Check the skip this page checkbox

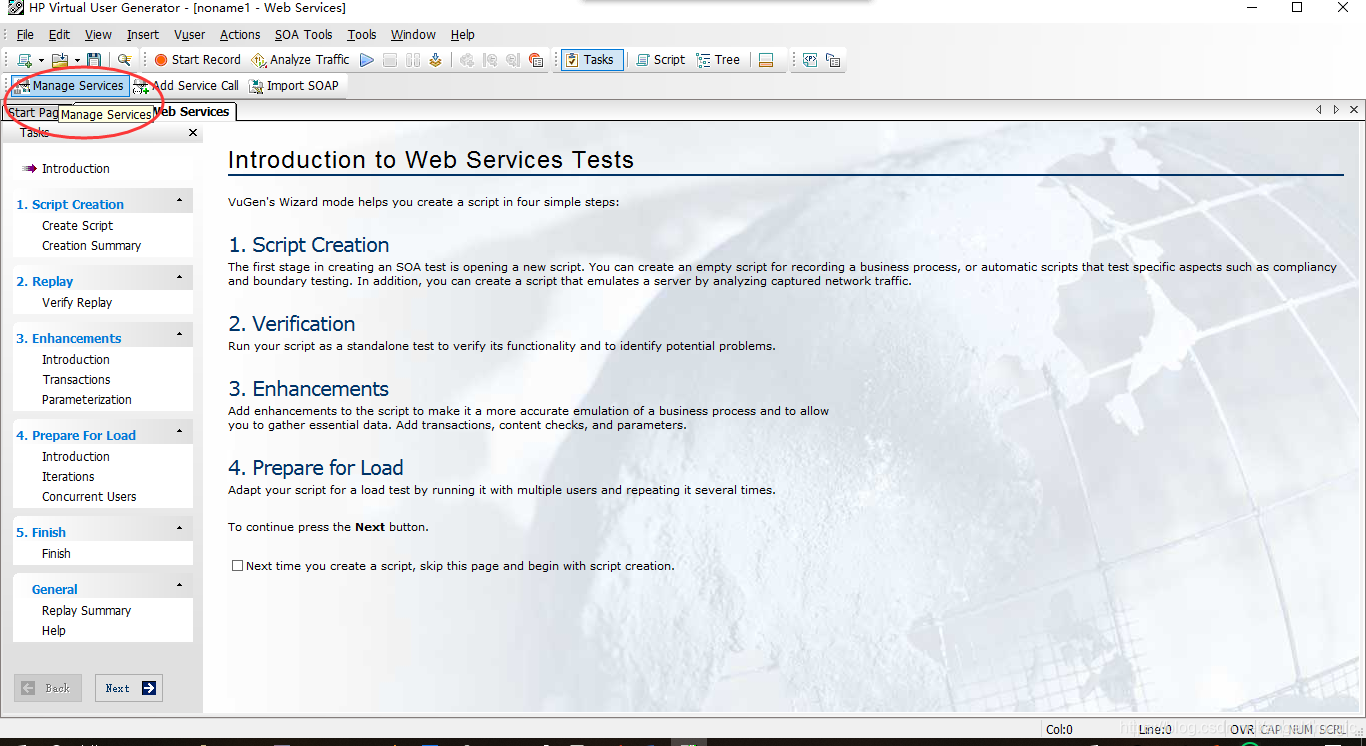(x=237, y=566)
